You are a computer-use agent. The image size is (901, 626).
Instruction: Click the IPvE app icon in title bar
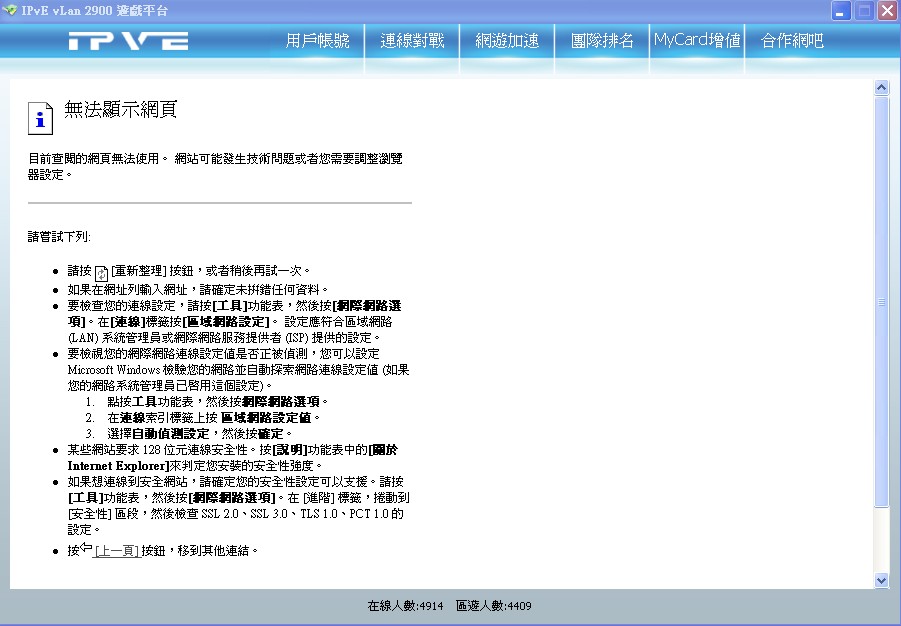coord(10,10)
